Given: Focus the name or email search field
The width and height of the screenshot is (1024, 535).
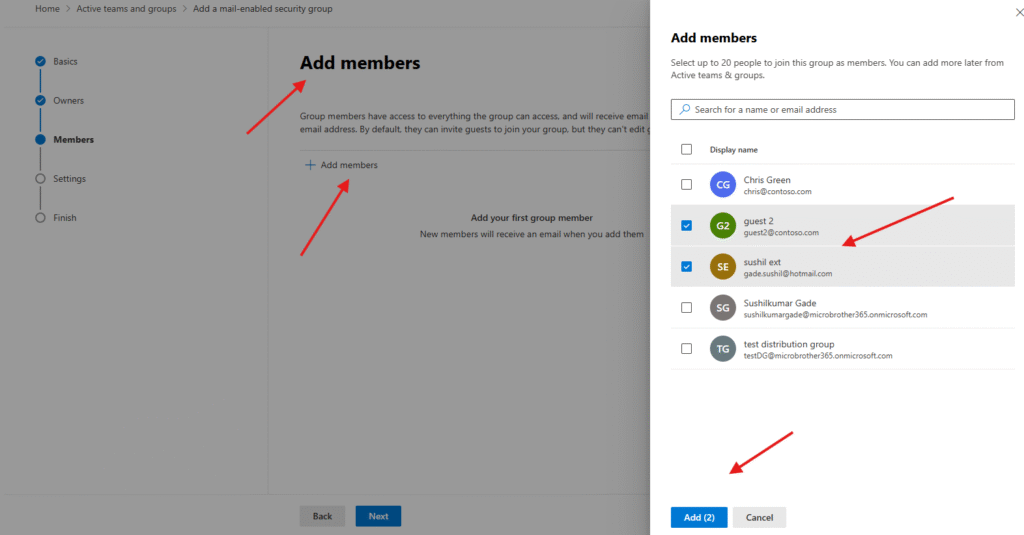Looking at the screenshot, I should (850, 109).
